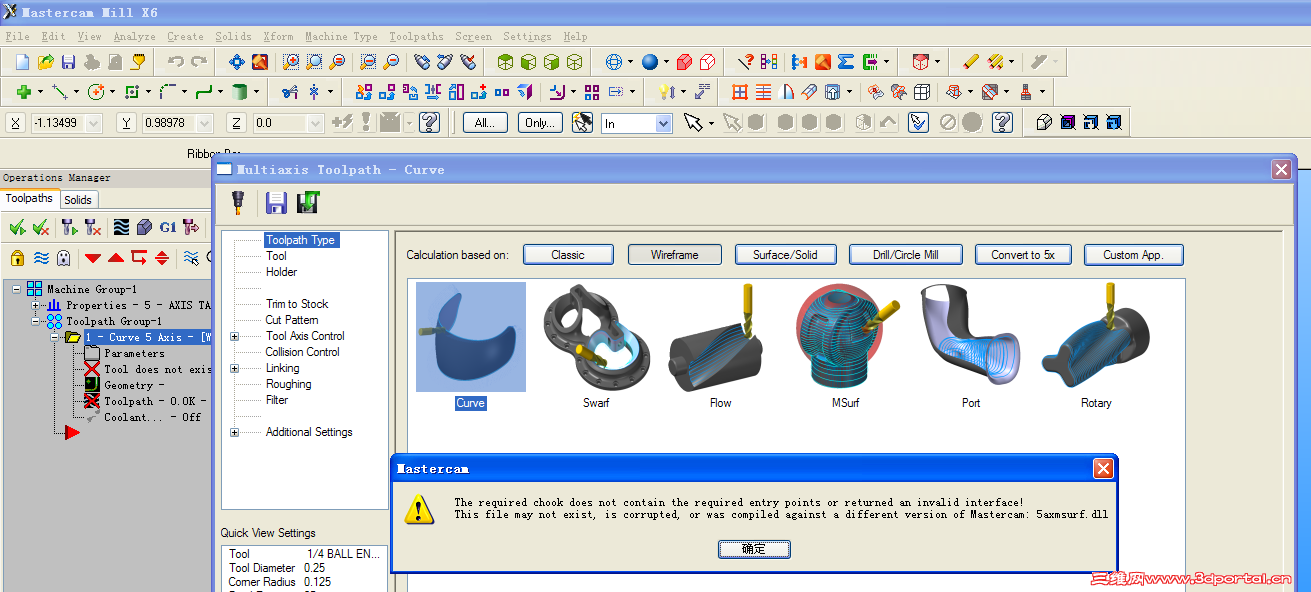Collapse the Machine Group-1 node
This screenshot has height=592, width=1311.
click(x=18, y=289)
